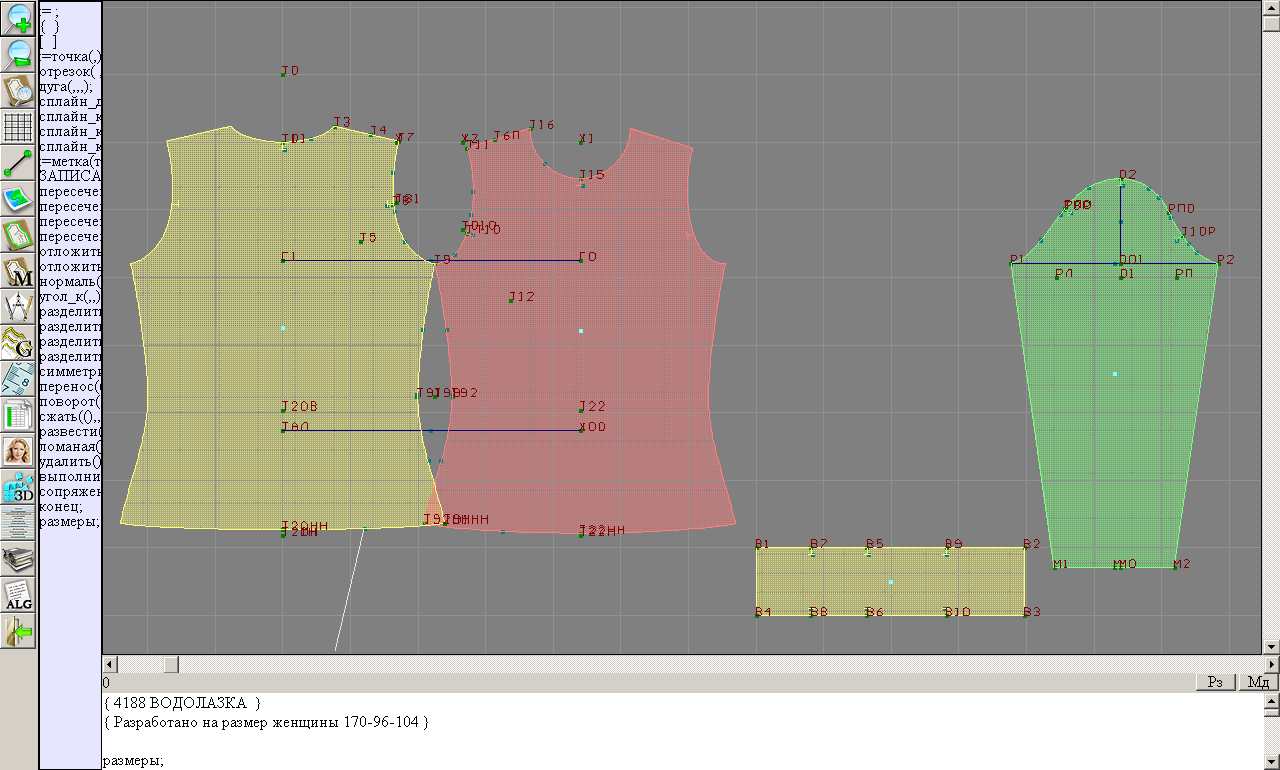This screenshot has width=1280, height=770.
Task: Choose 'размеры;' in the operator list
Action: click(68, 521)
